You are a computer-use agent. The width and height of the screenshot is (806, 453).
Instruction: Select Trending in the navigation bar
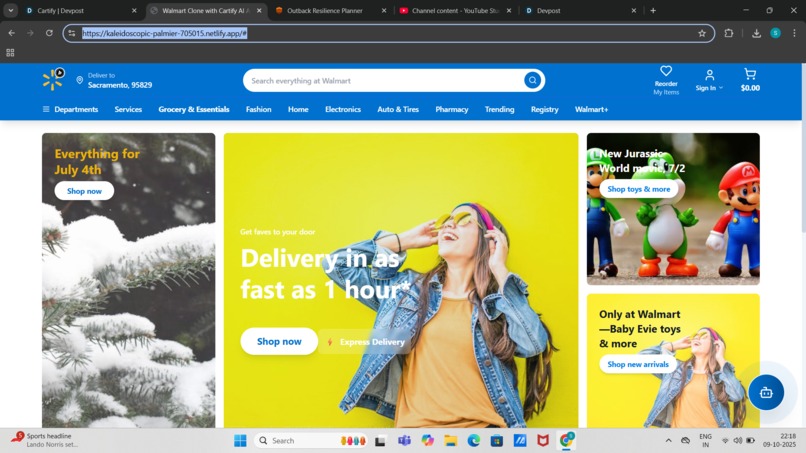pyautogui.click(x=500, y=109)
